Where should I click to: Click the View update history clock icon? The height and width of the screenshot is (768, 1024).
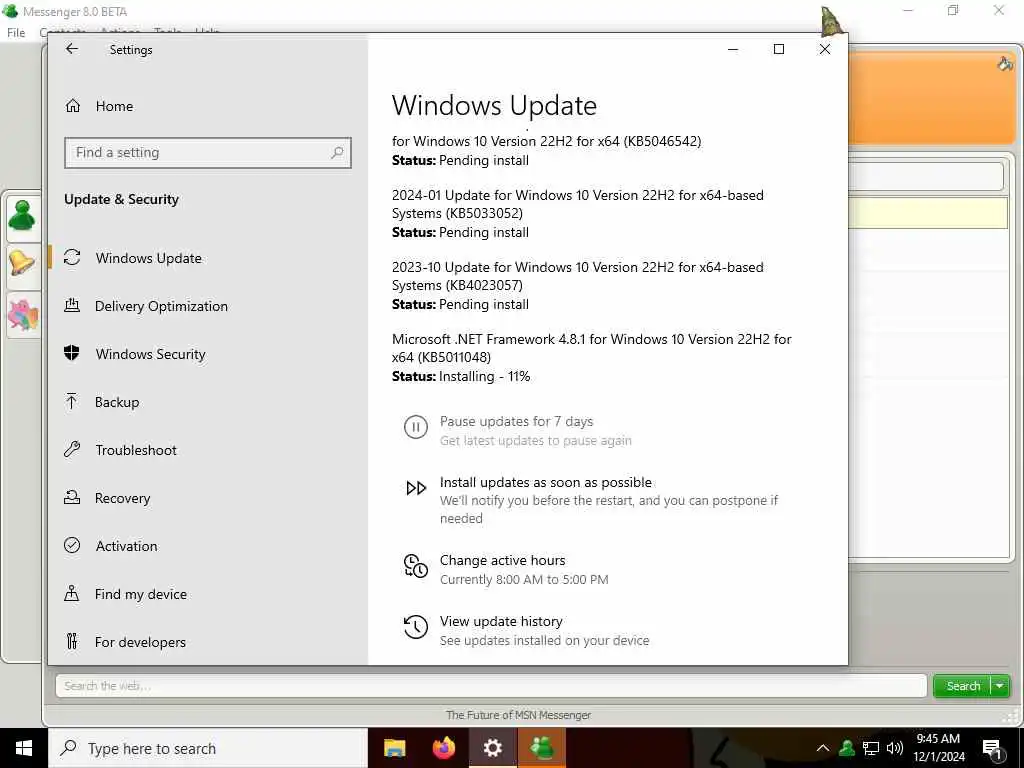[416, 627]
